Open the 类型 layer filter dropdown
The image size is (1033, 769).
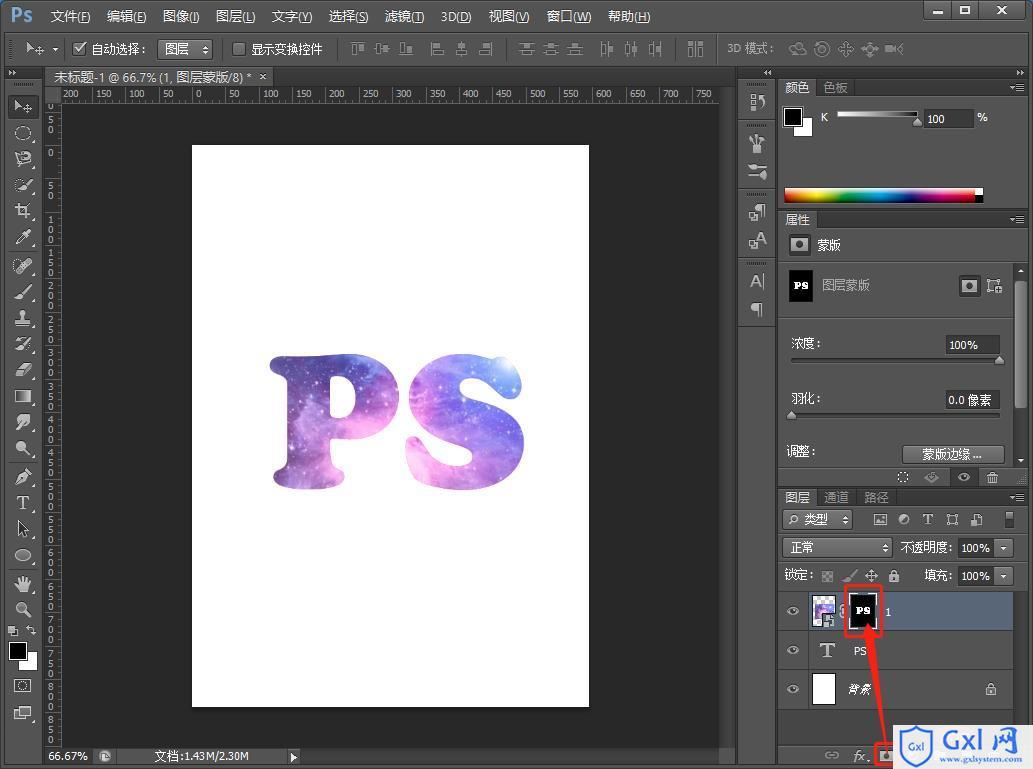click(817, 519)
